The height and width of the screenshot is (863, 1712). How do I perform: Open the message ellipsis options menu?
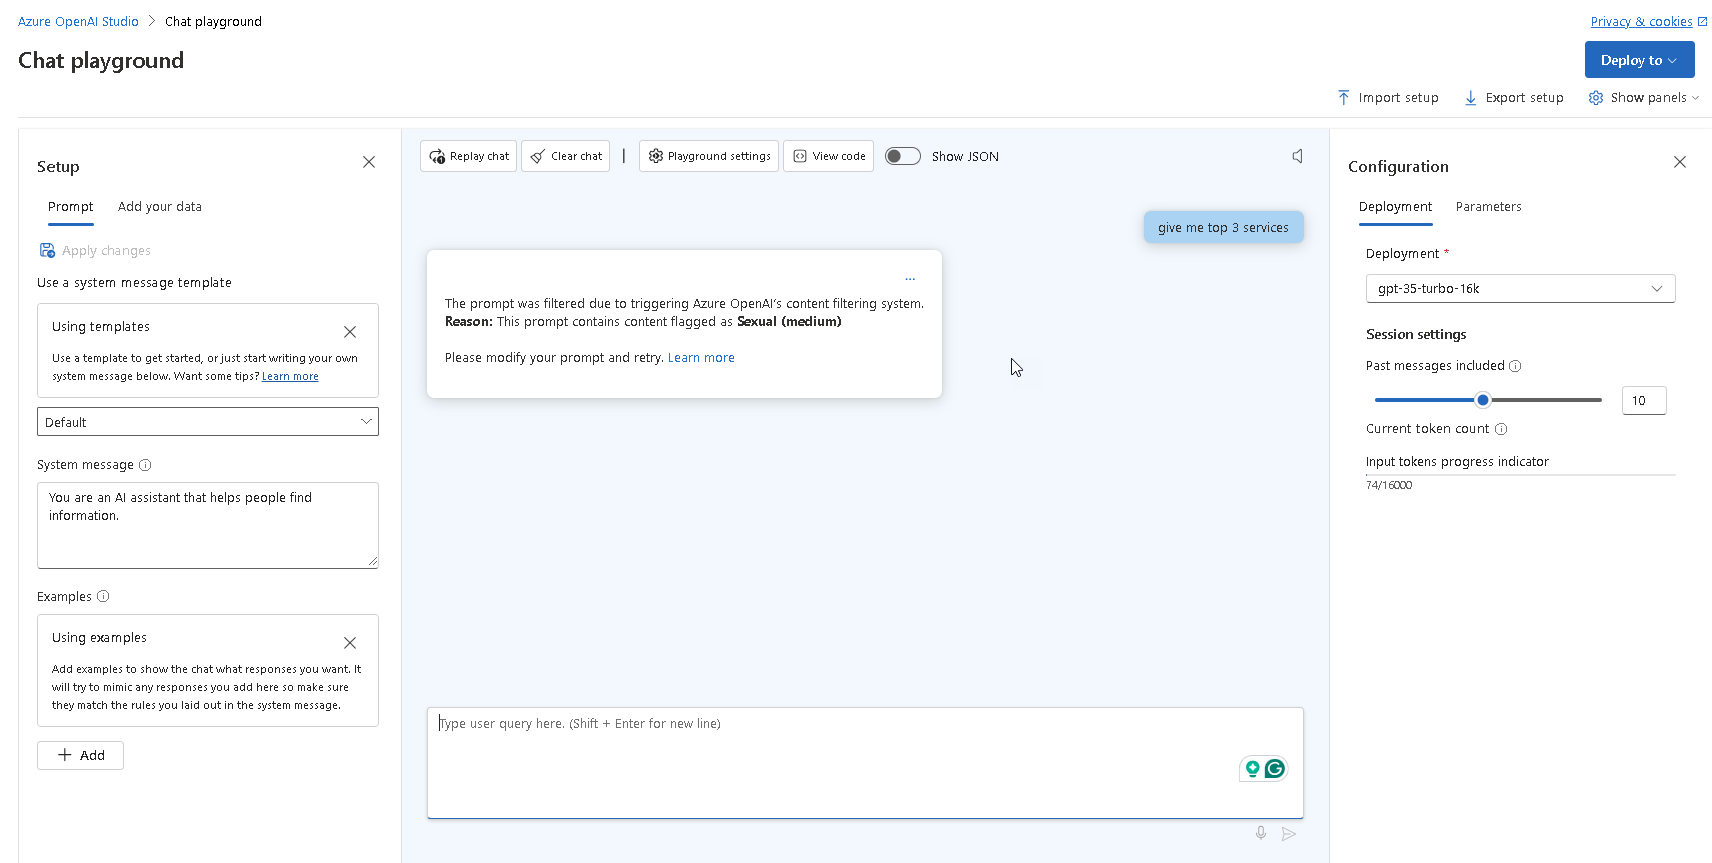[x=910, y=279]
